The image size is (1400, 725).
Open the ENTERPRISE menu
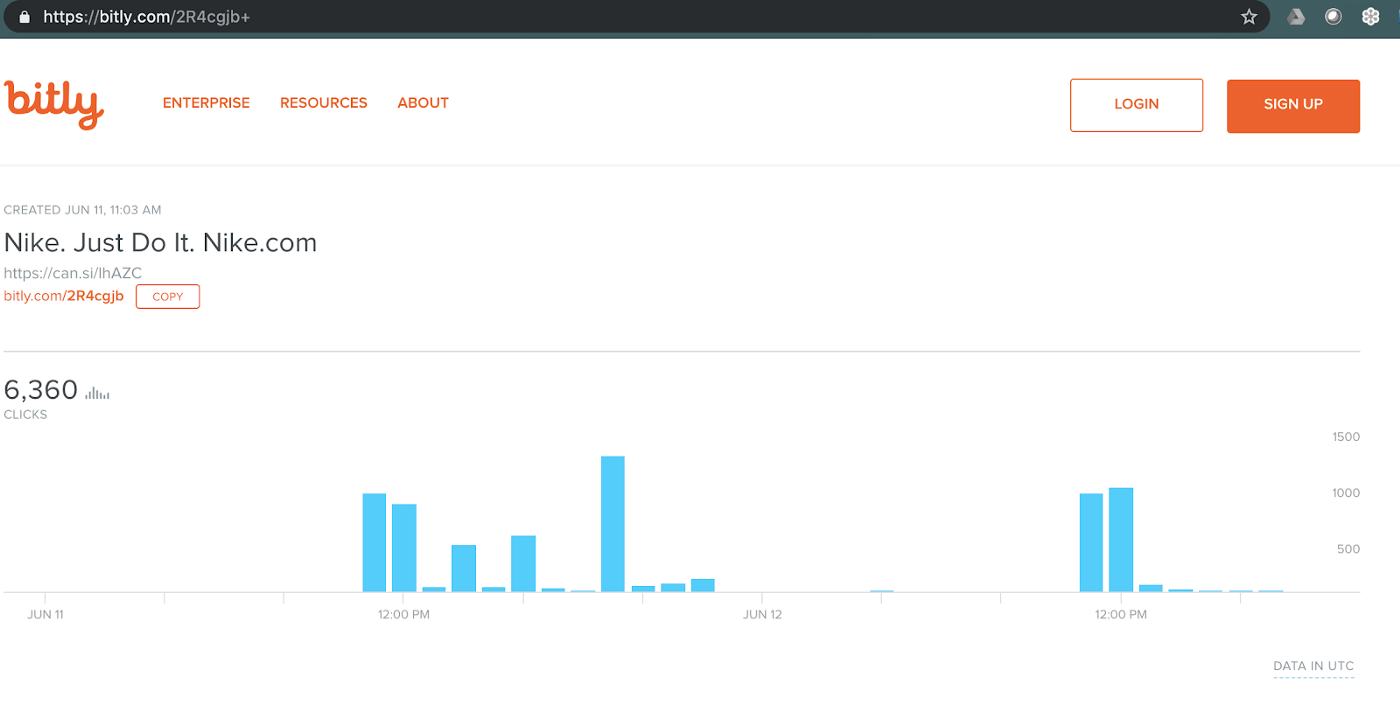[206, 103]
